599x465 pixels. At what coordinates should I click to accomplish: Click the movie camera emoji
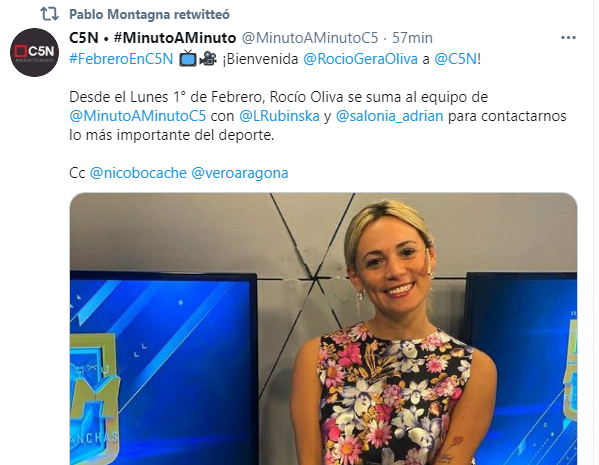208,58
